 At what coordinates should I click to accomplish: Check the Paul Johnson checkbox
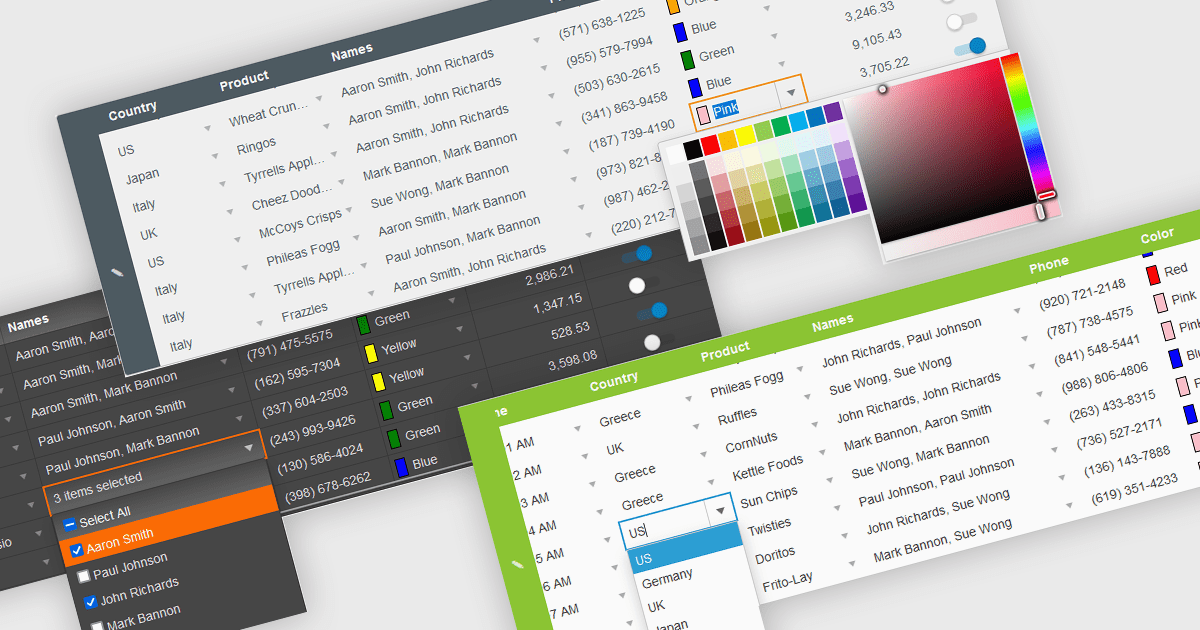pos(84,575)
